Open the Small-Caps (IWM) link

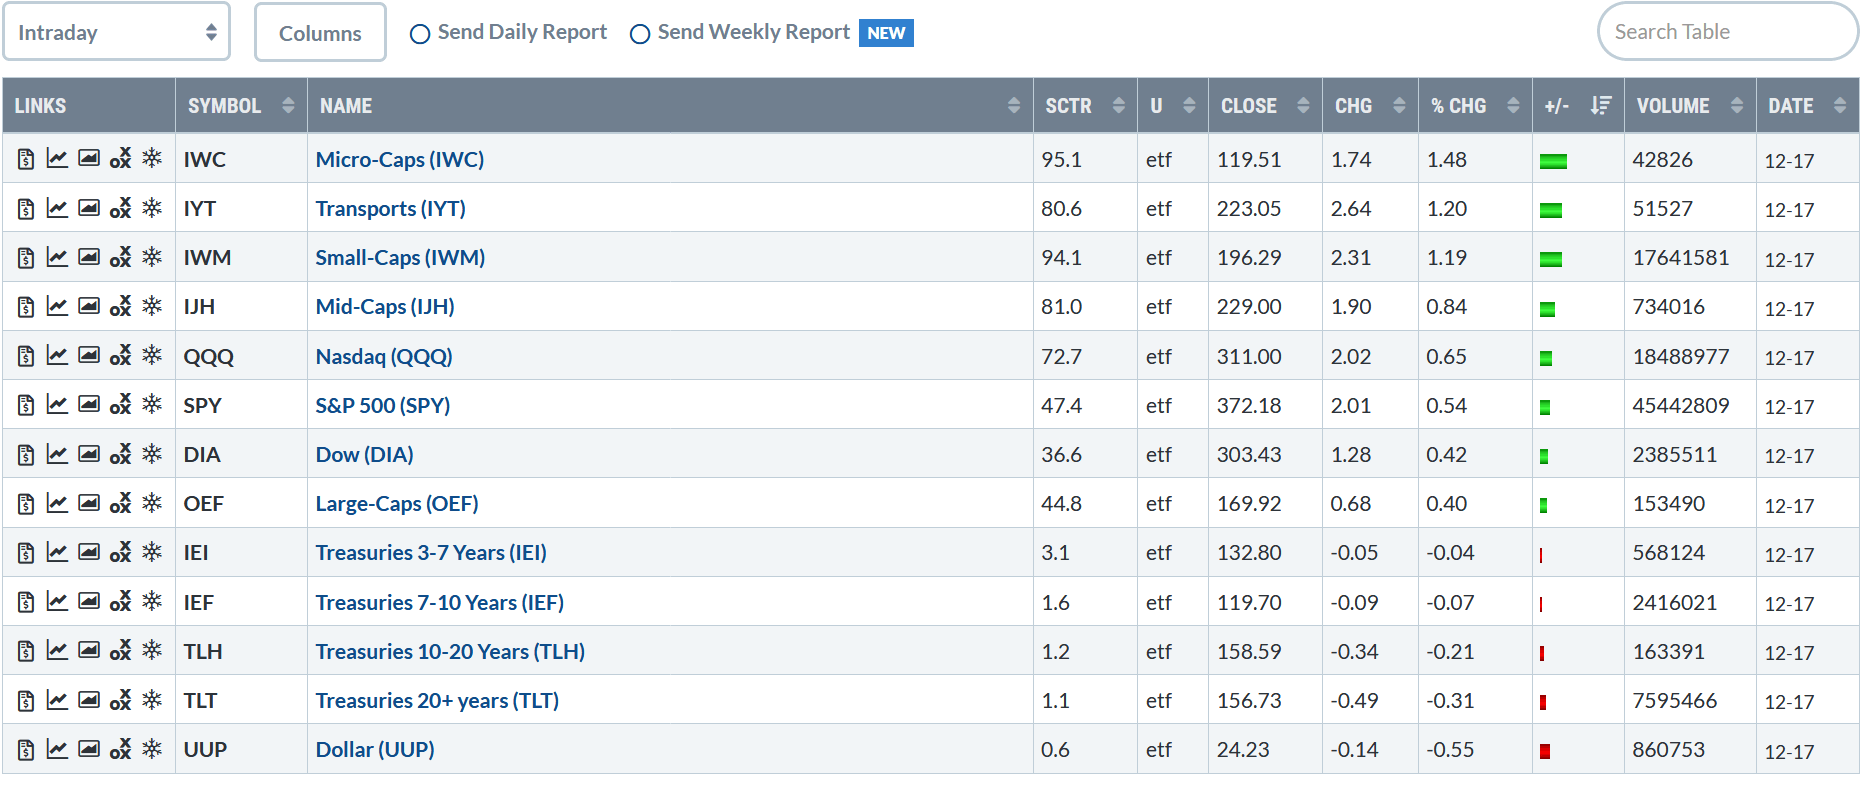[x=400, y=257]
